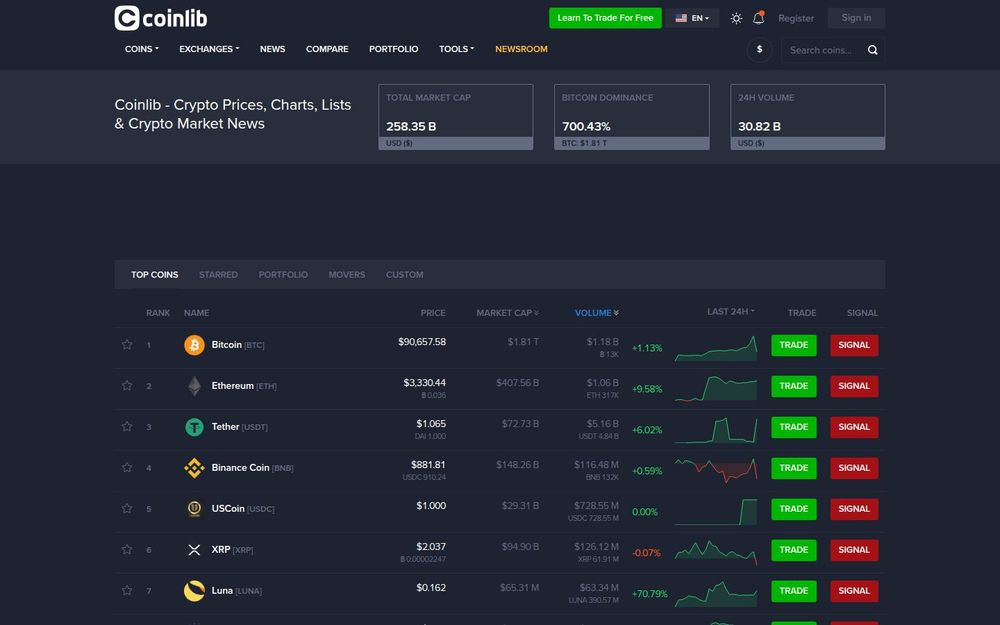Sort by VOLUME column
Screen dimensions: 1000x625
coord(597,312)
